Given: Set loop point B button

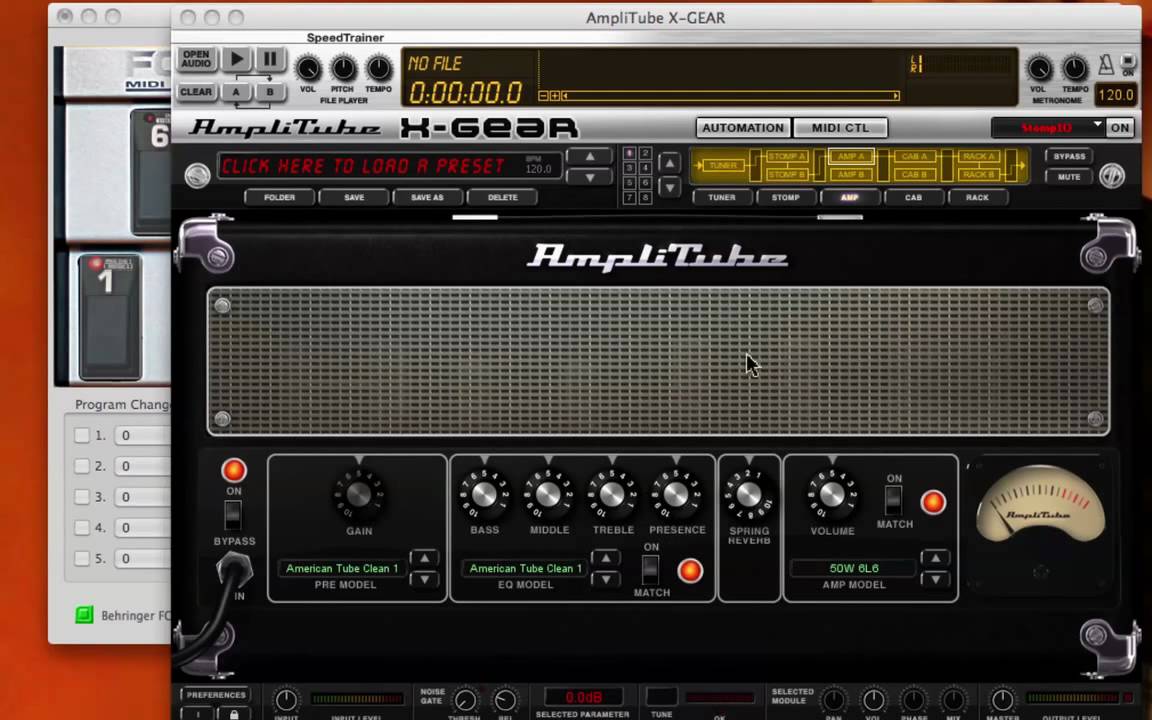Looking at the screenshot, I should pyautogui.click(x=270, y=92).
